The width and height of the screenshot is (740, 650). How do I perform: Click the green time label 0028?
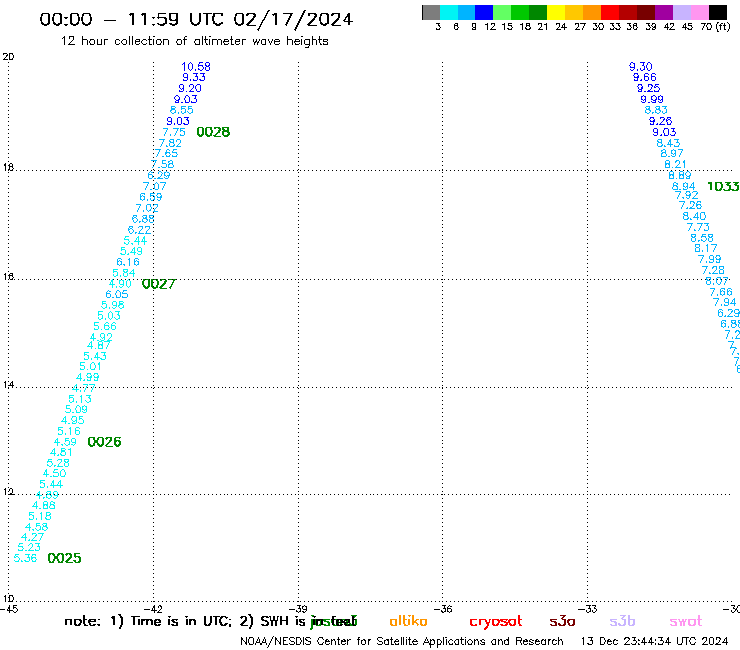213,132
